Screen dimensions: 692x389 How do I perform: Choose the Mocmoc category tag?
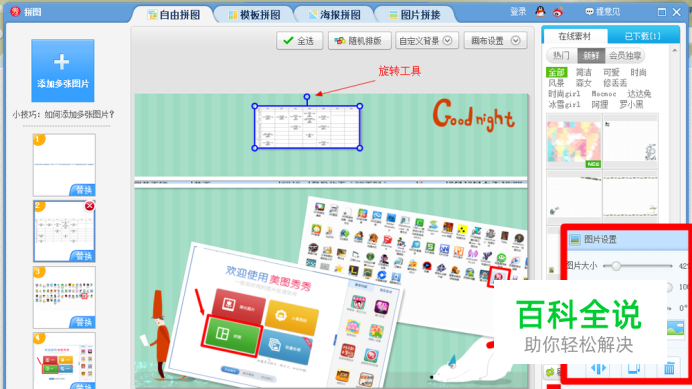604,94
